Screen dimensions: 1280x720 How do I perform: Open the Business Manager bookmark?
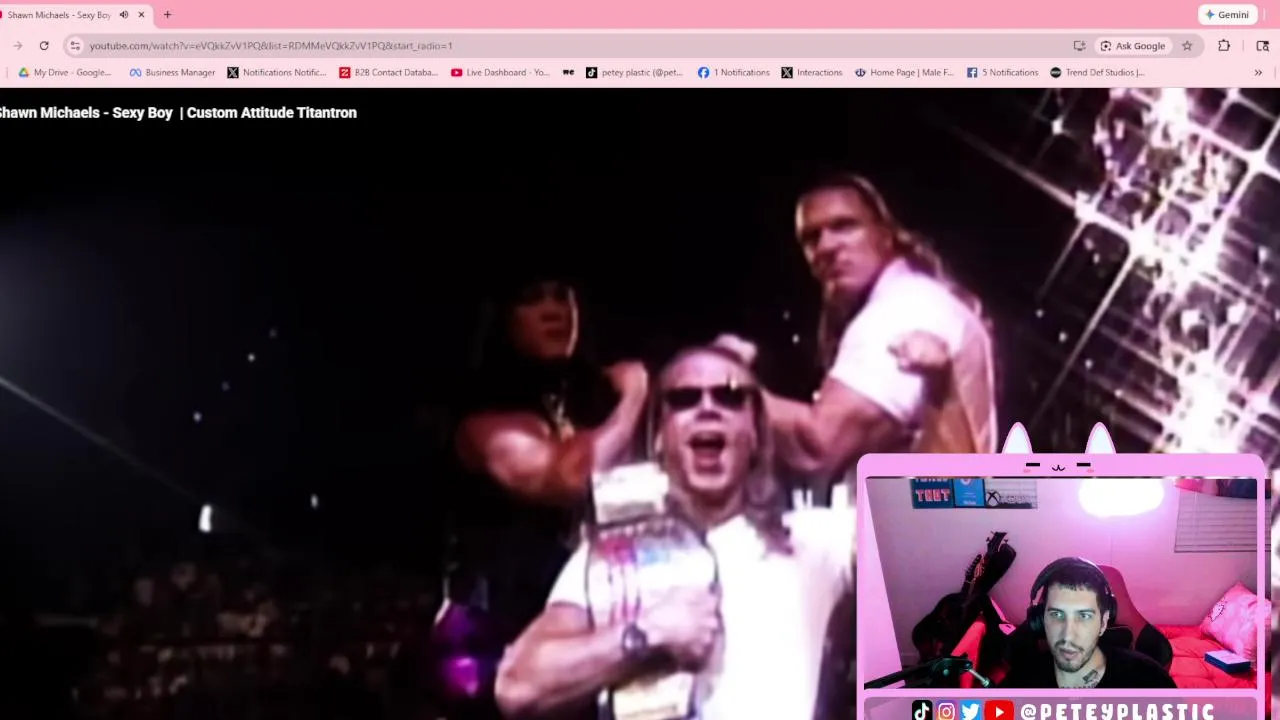coord(172,73)
